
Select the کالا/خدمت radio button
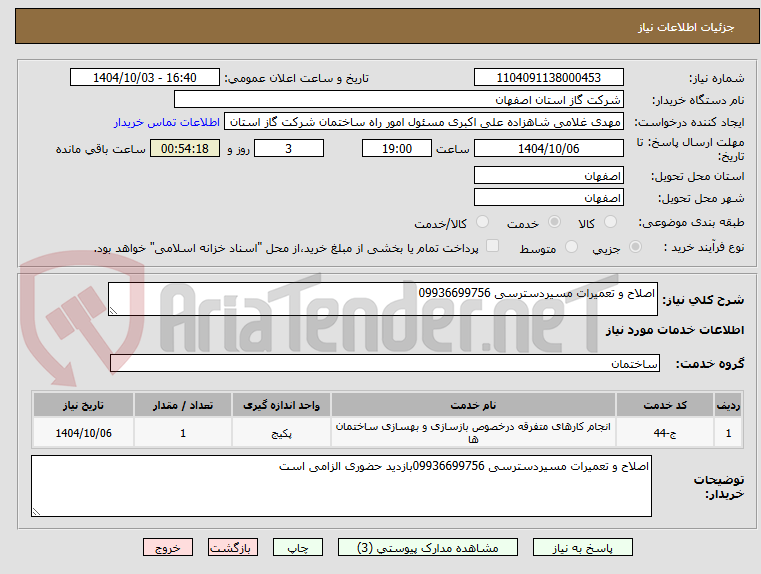pos(482,222)
